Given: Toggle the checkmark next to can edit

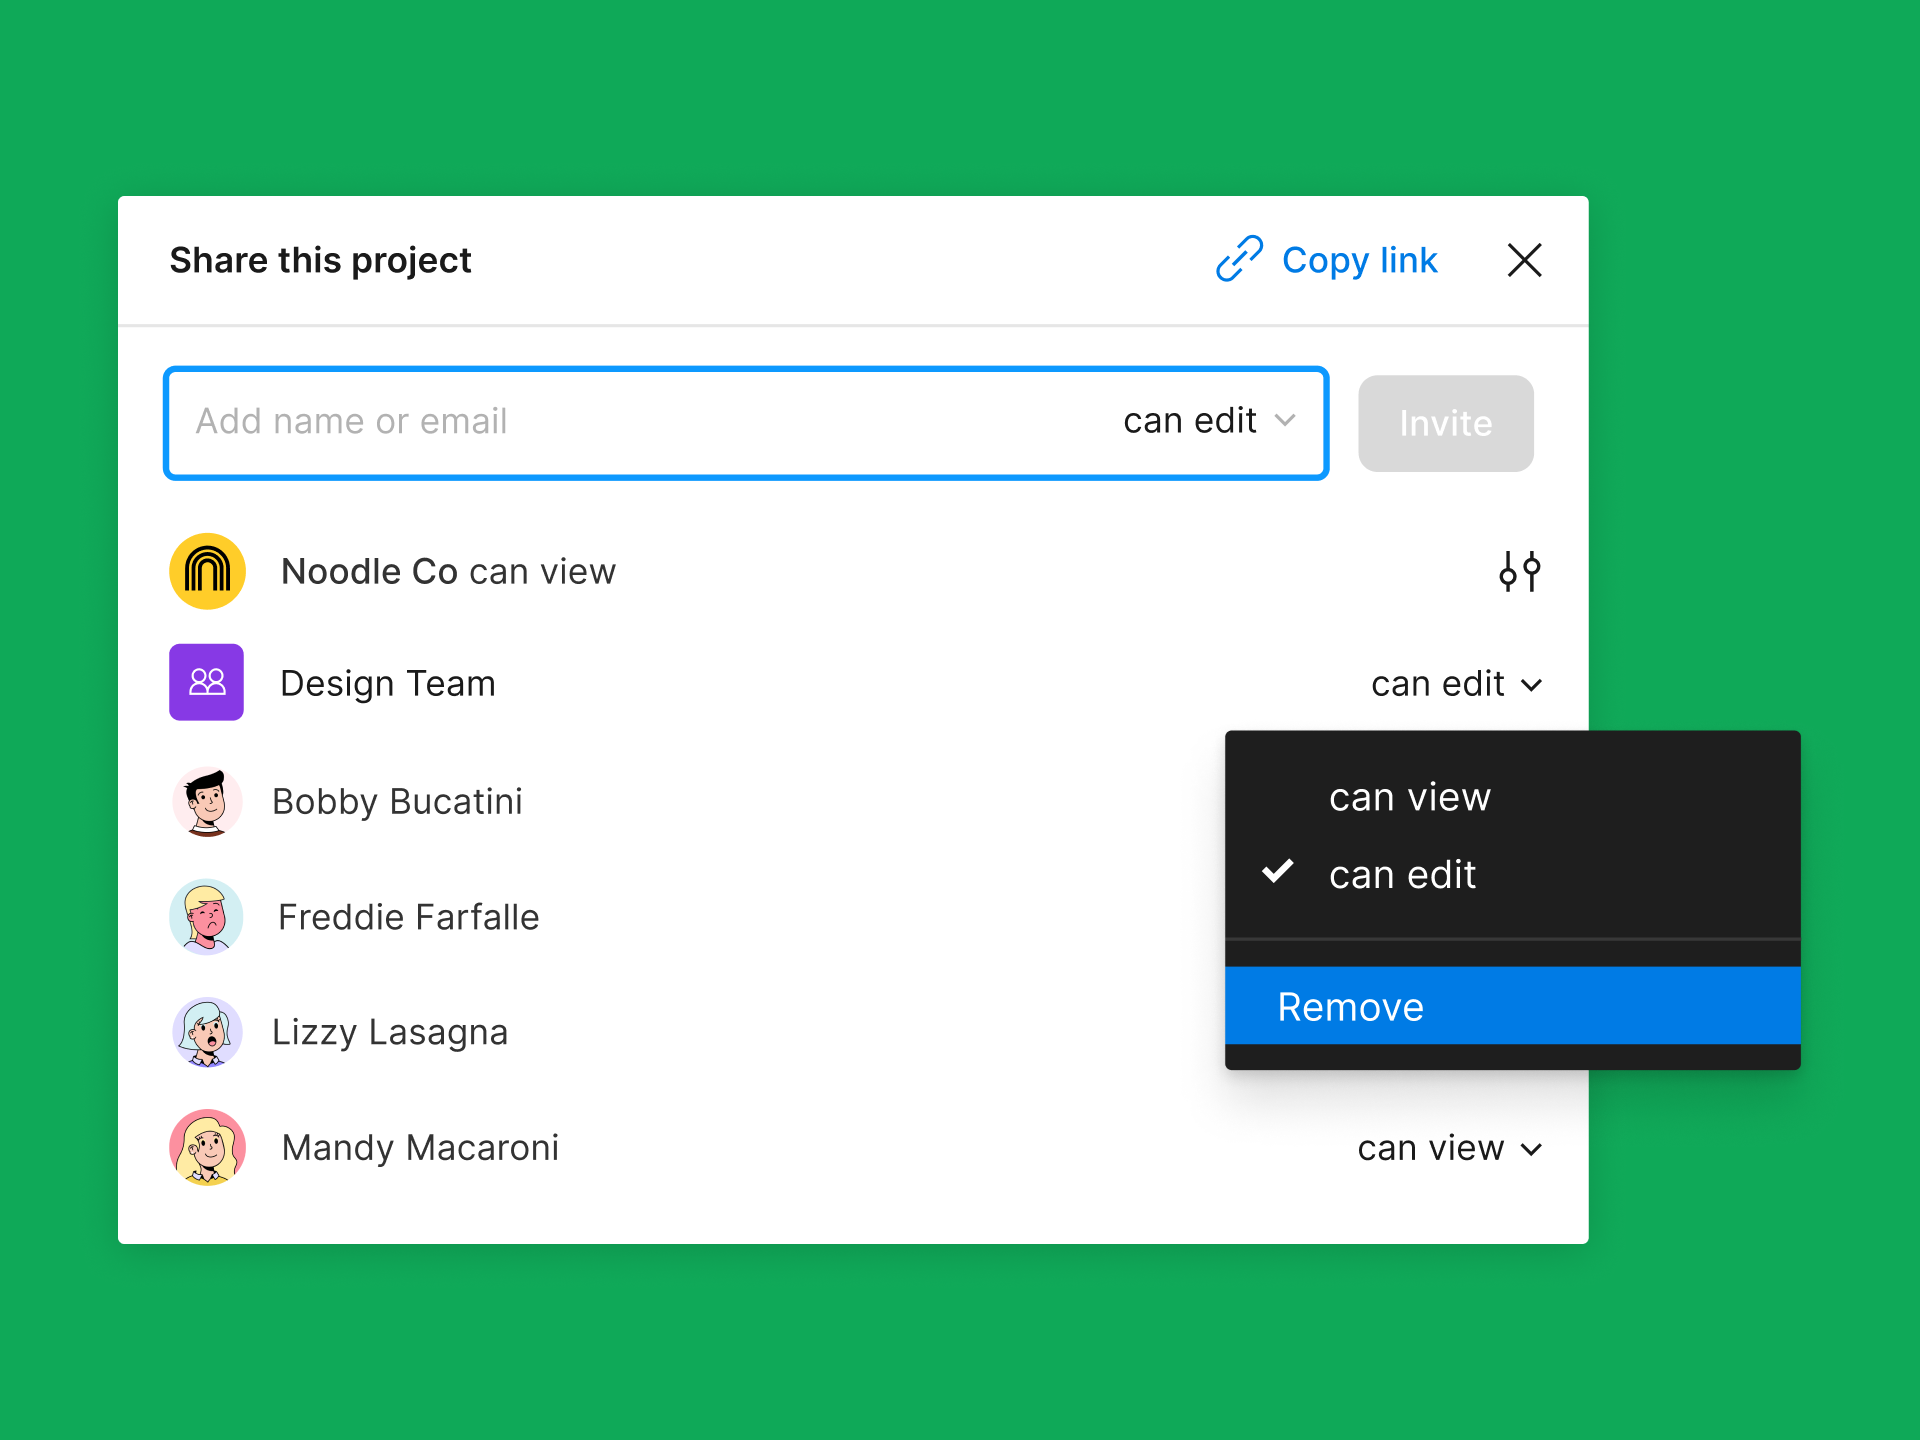Looking at the screenshot, I should coord(1277,871).
